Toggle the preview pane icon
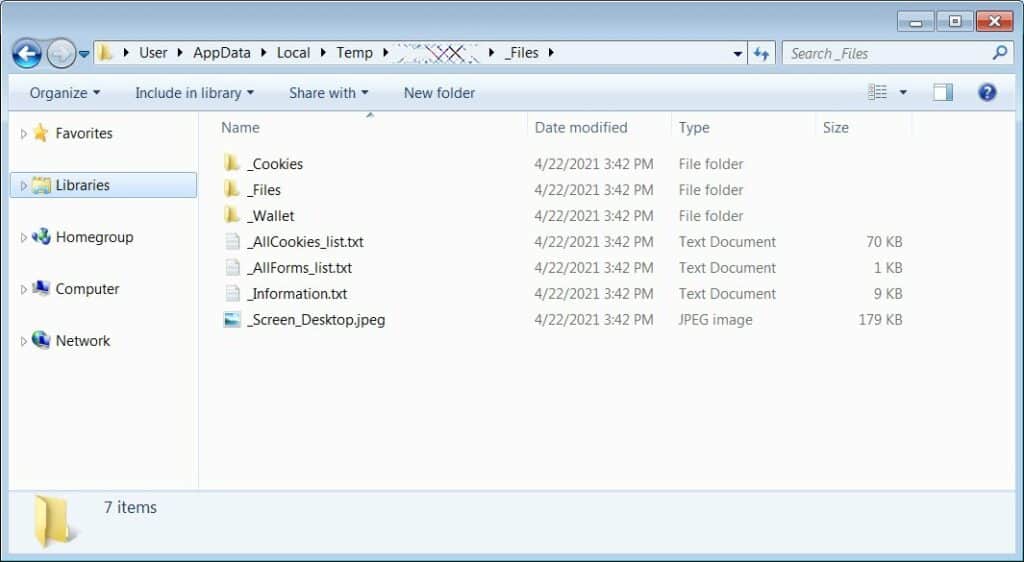 pyautogui.click(x=942, y=92)
